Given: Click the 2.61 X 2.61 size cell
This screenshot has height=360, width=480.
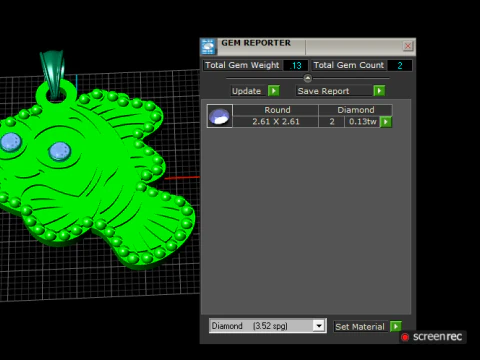Looking at the screenshot, I should (276, 122).
